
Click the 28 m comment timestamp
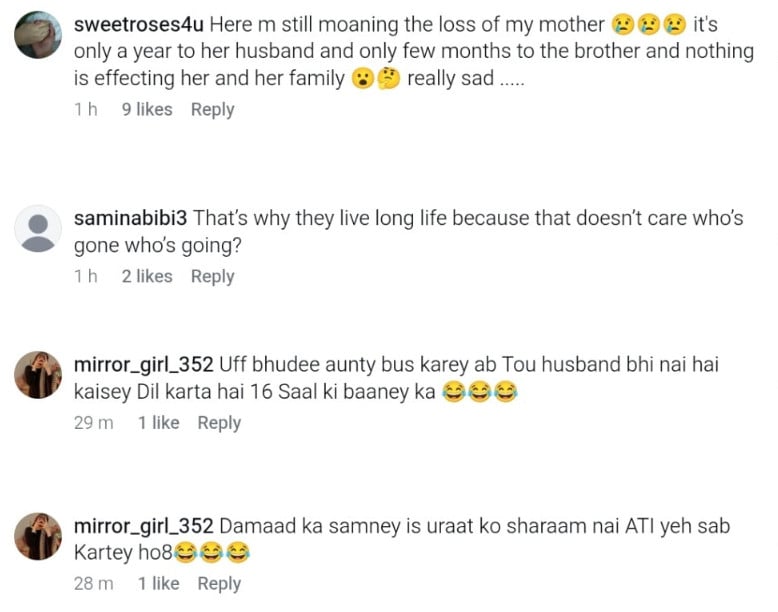pyautogui.click(x=93, y=583)
